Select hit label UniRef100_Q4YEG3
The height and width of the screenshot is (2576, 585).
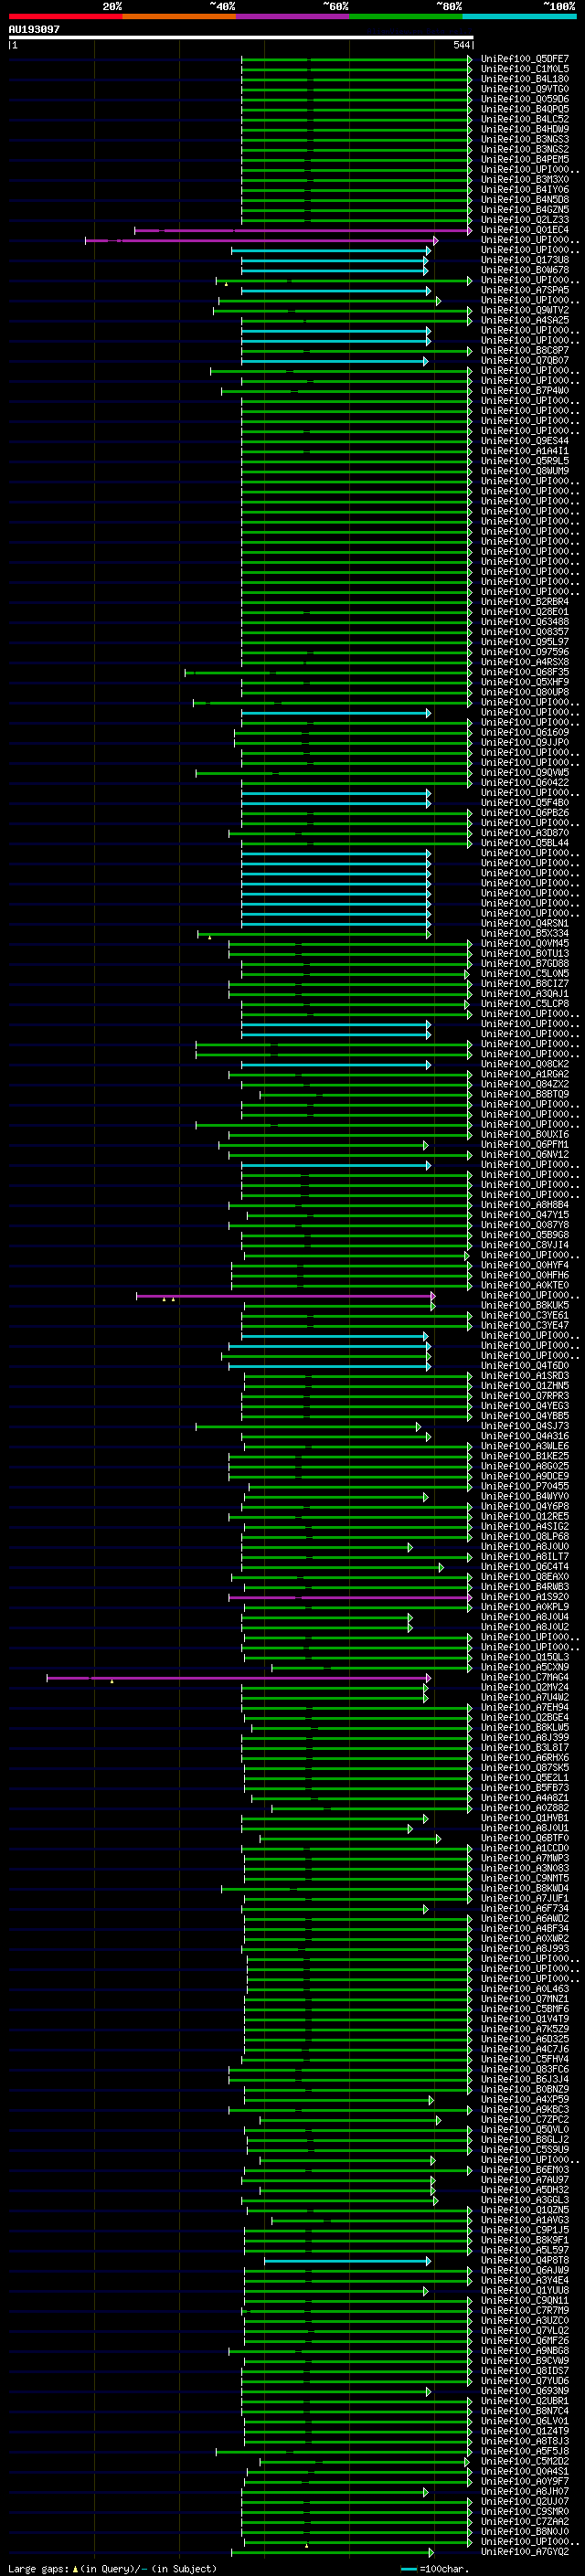point(525,1406)
